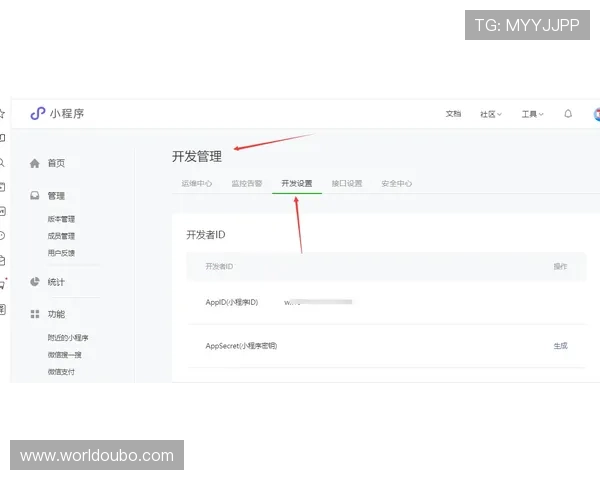This screenshot has width=600, height=480.
Task: Select 功能 in sidebar
Action: point(56,314)
